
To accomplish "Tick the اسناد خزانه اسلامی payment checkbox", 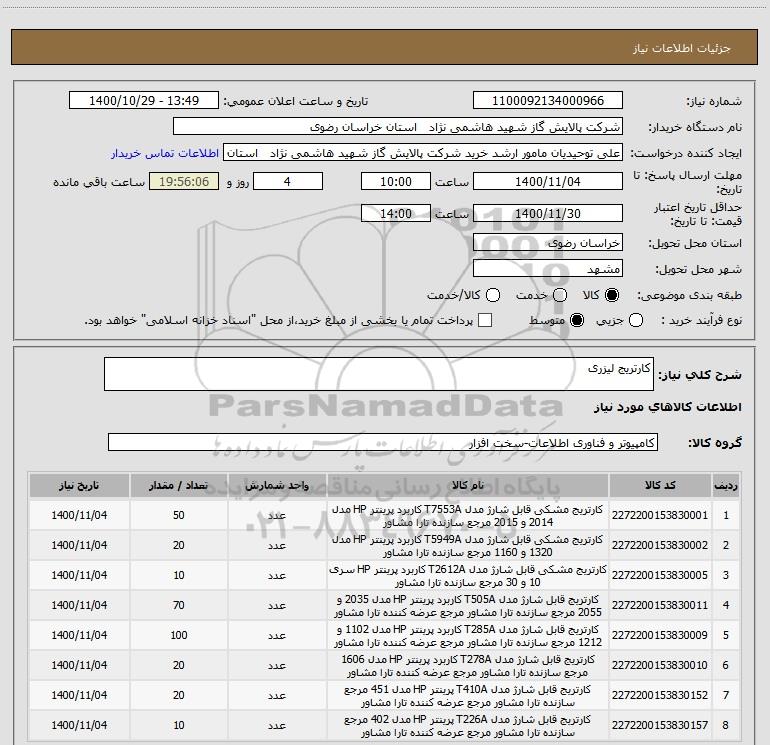I will (x=485, y=321).
